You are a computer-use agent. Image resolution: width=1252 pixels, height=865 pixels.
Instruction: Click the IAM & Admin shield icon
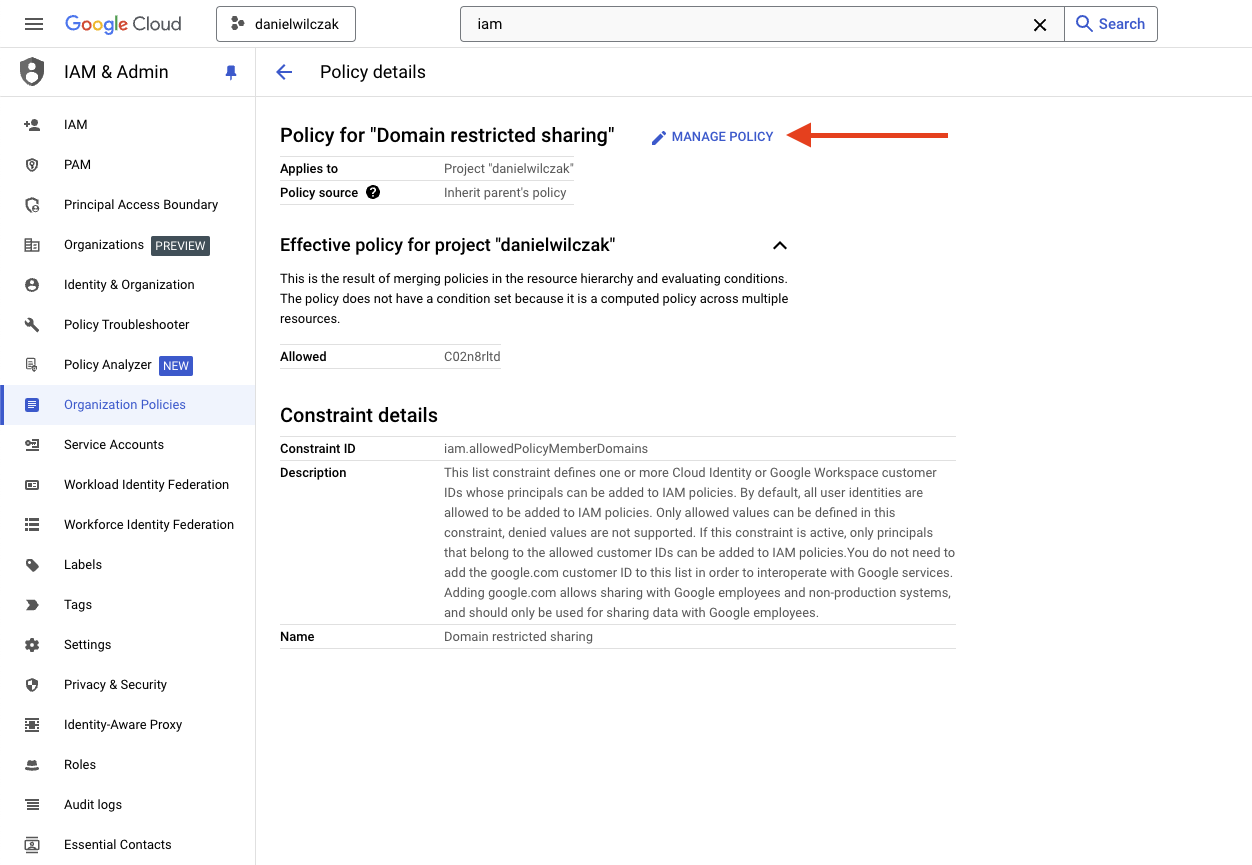click(x=32, y=72)
